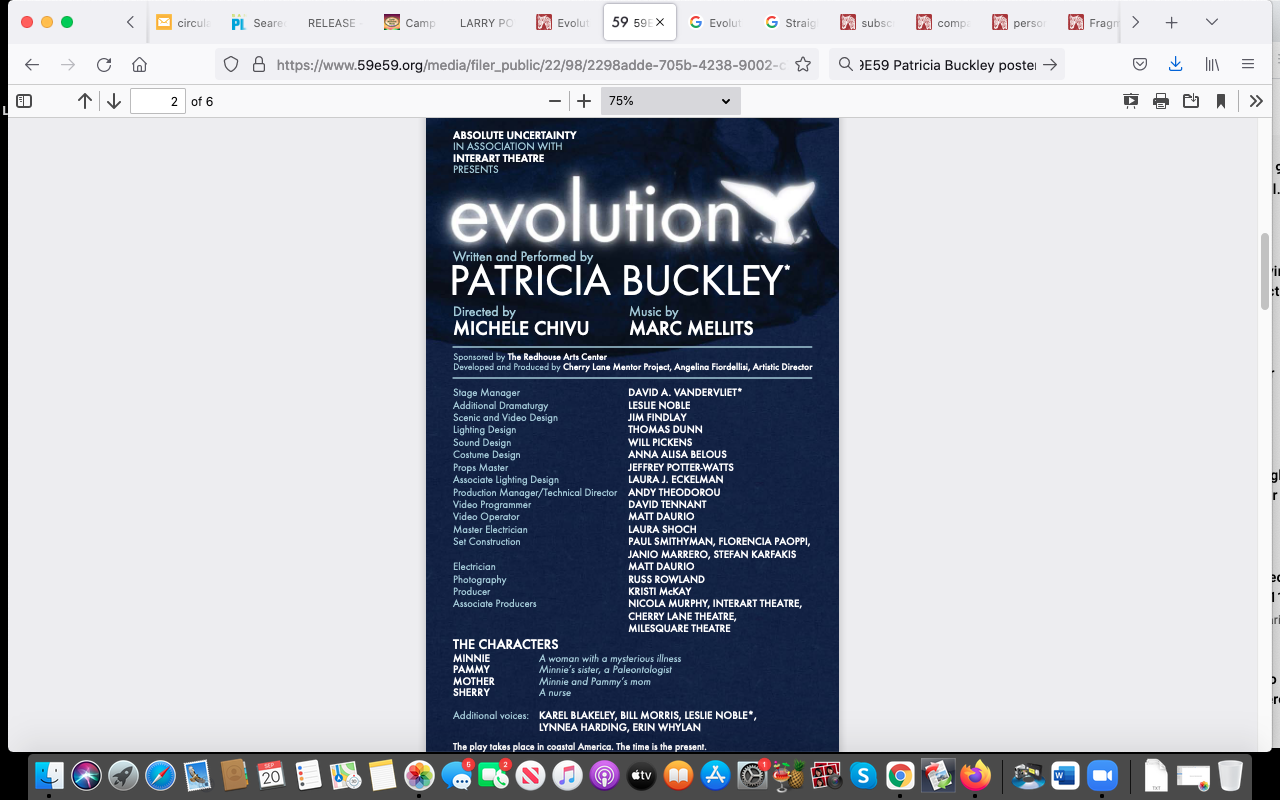Toggle the tracking protection shield icon

[231, 64]
